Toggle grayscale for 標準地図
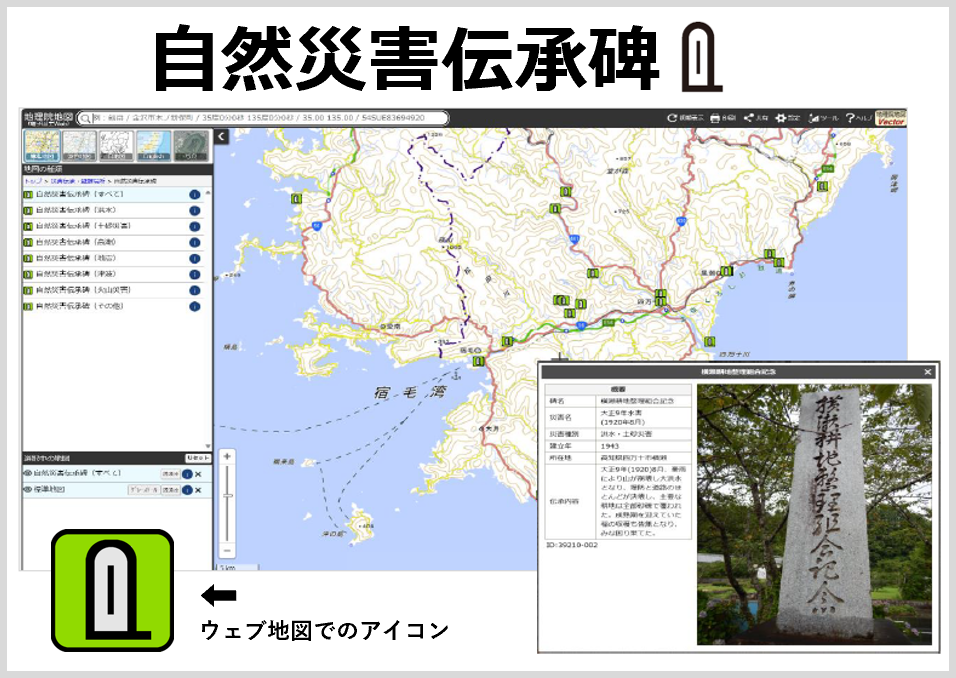 tap(144, 490)
